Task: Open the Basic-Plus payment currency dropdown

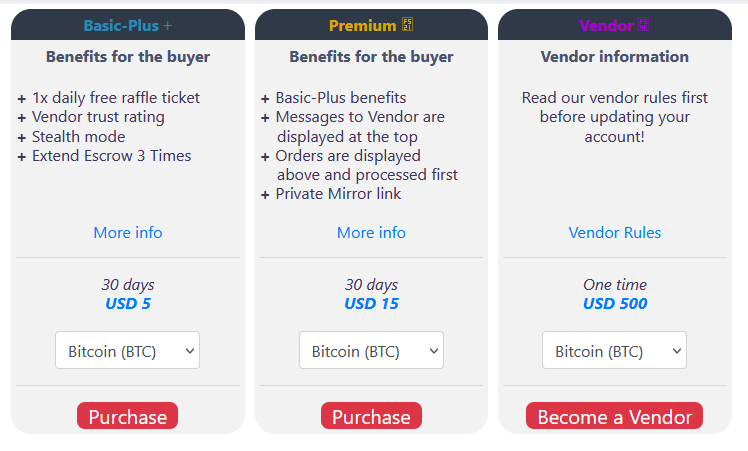Action: (x=127, y=351)
